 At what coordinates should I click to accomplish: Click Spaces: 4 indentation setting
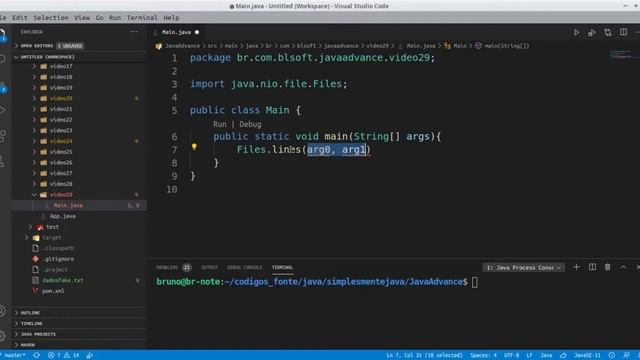[484, 355]
